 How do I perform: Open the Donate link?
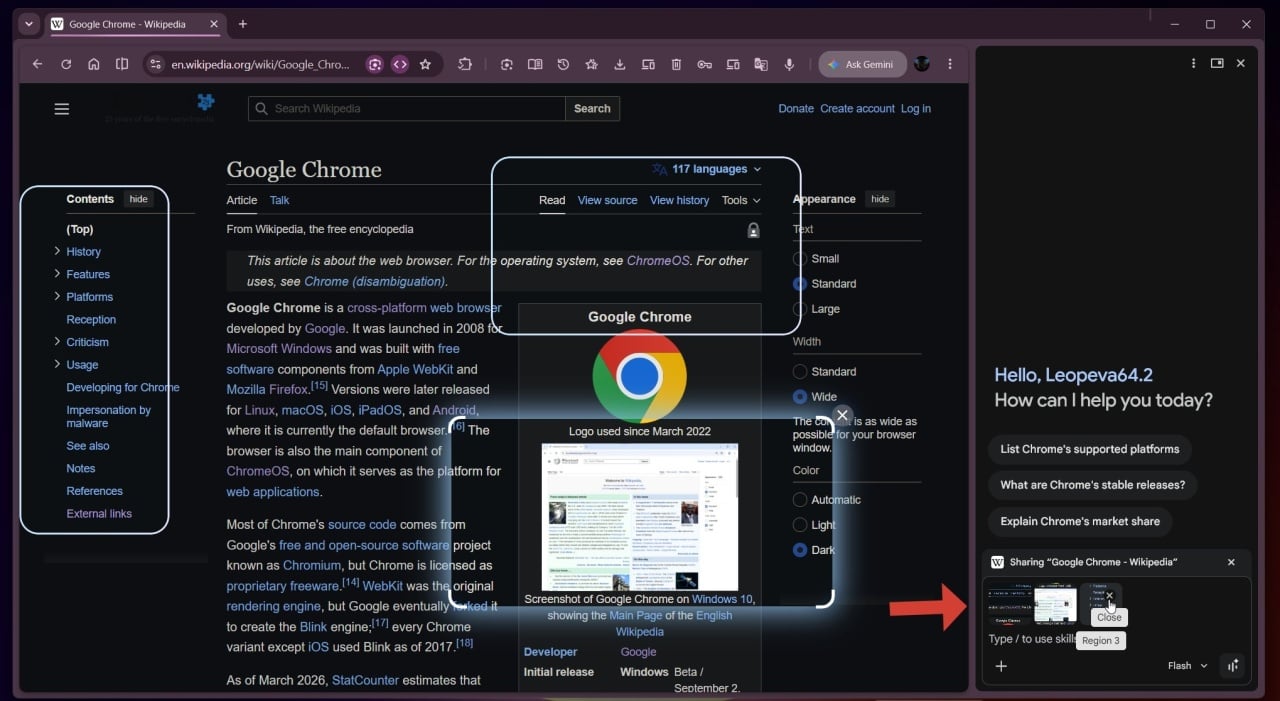pos(796,109)
